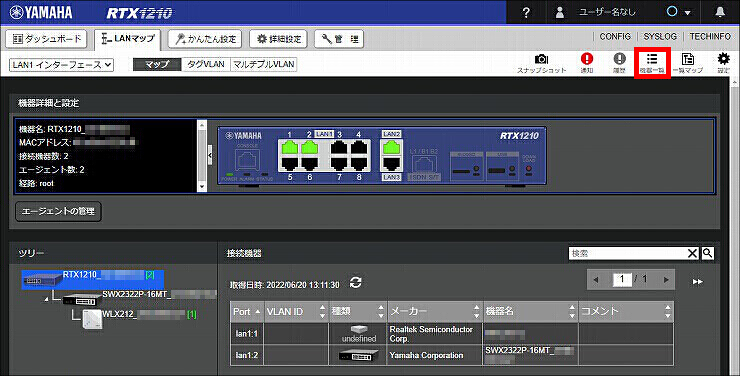Select the マップ view tab
The image size is (740, 376).
coord(157,65)
